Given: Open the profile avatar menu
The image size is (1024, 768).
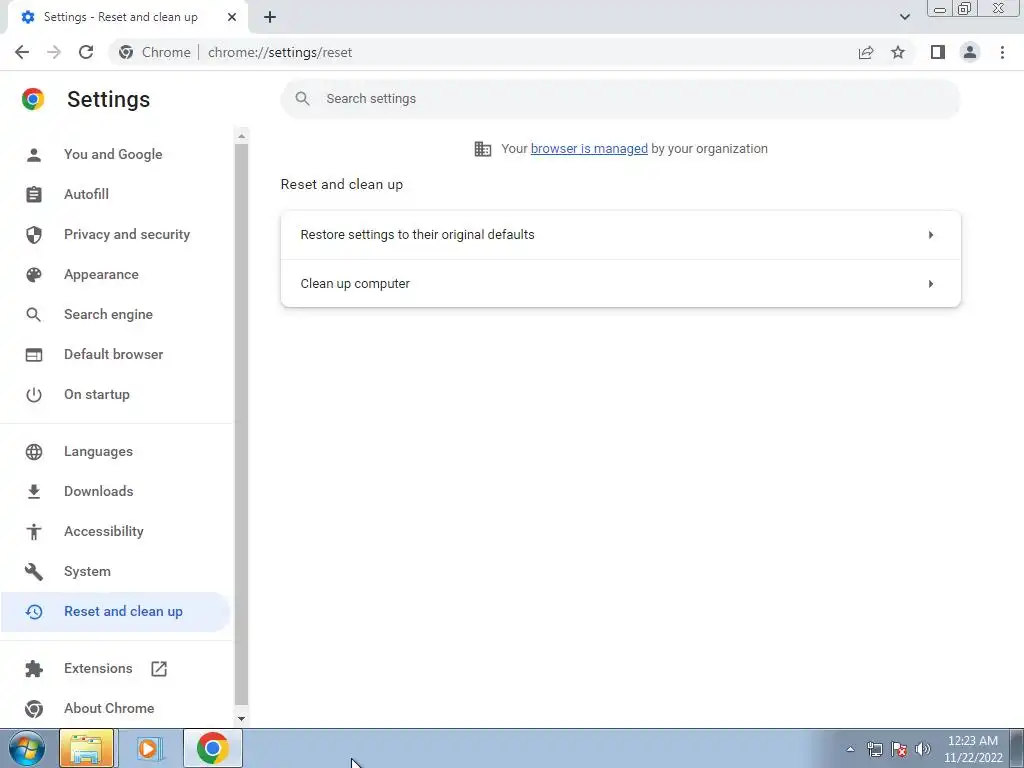Looking at the screenshot, I should [970, 52].
